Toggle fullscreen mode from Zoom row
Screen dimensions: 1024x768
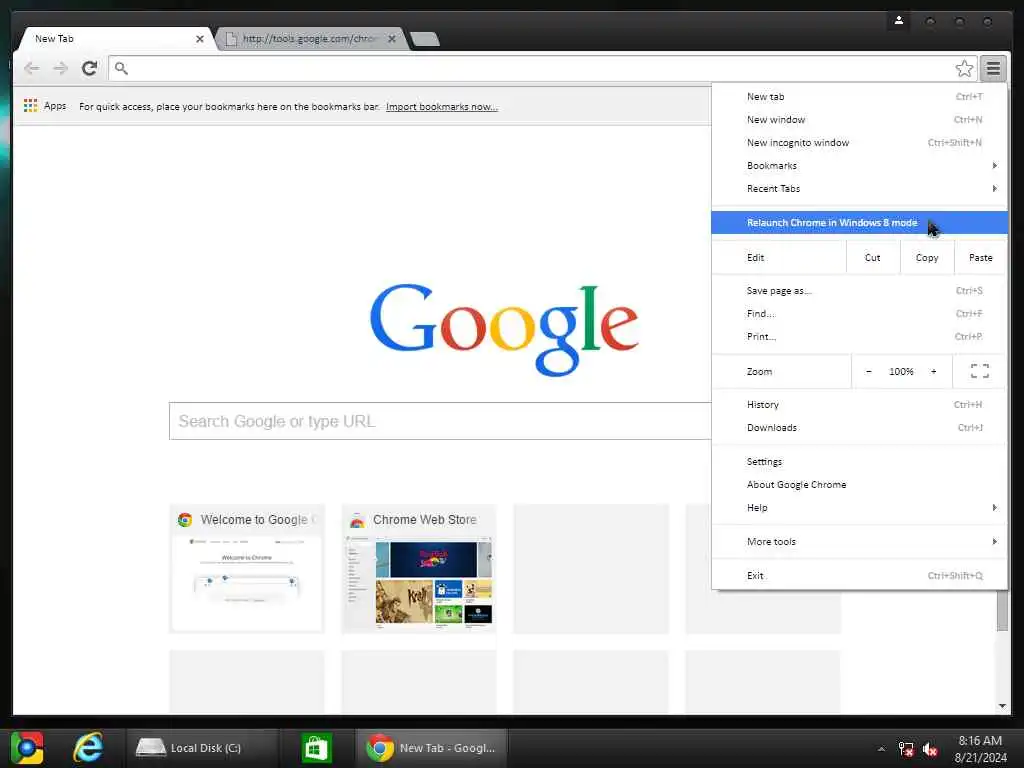point(980,372)
